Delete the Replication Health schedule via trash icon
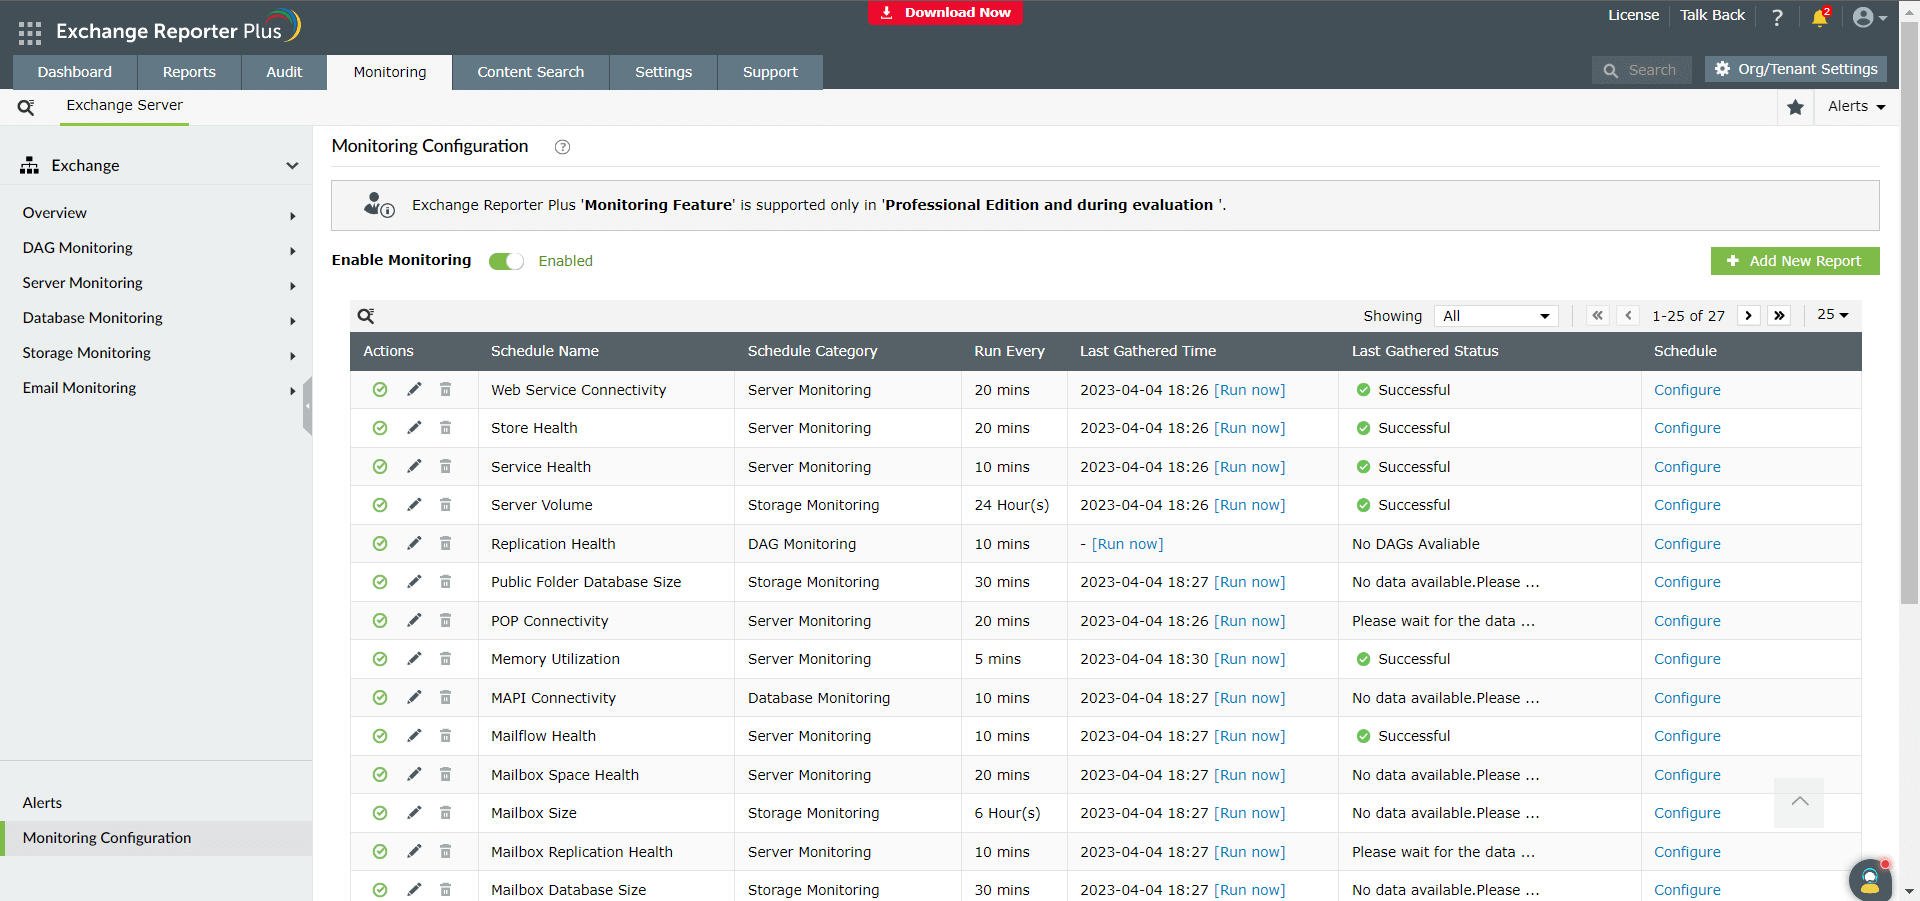Screen dimensions: 1920x901 point(446,544)
